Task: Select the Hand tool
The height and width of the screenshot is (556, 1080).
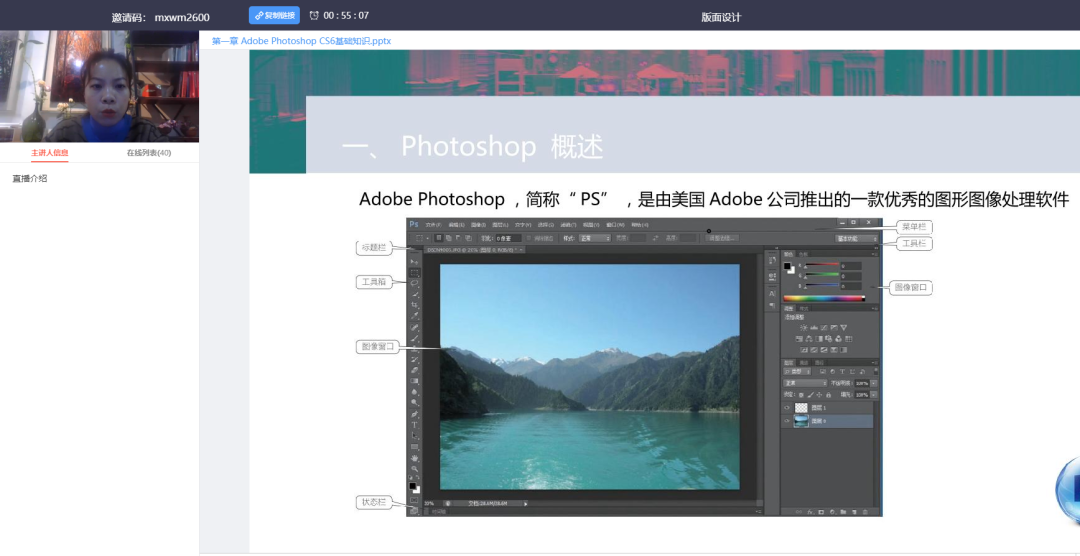Action: coord(414,458)
